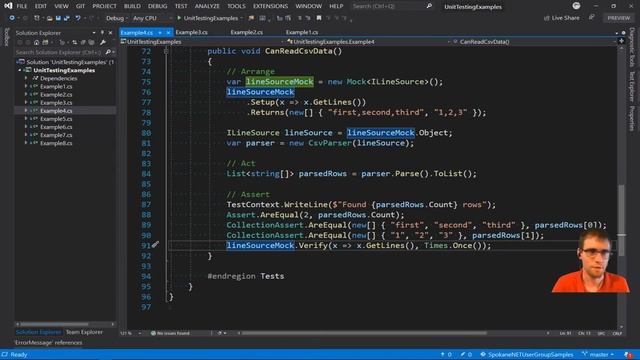Screen dimensions: 640x360
Task: Start debugging with the green play icon
Action: click(179, 18)
